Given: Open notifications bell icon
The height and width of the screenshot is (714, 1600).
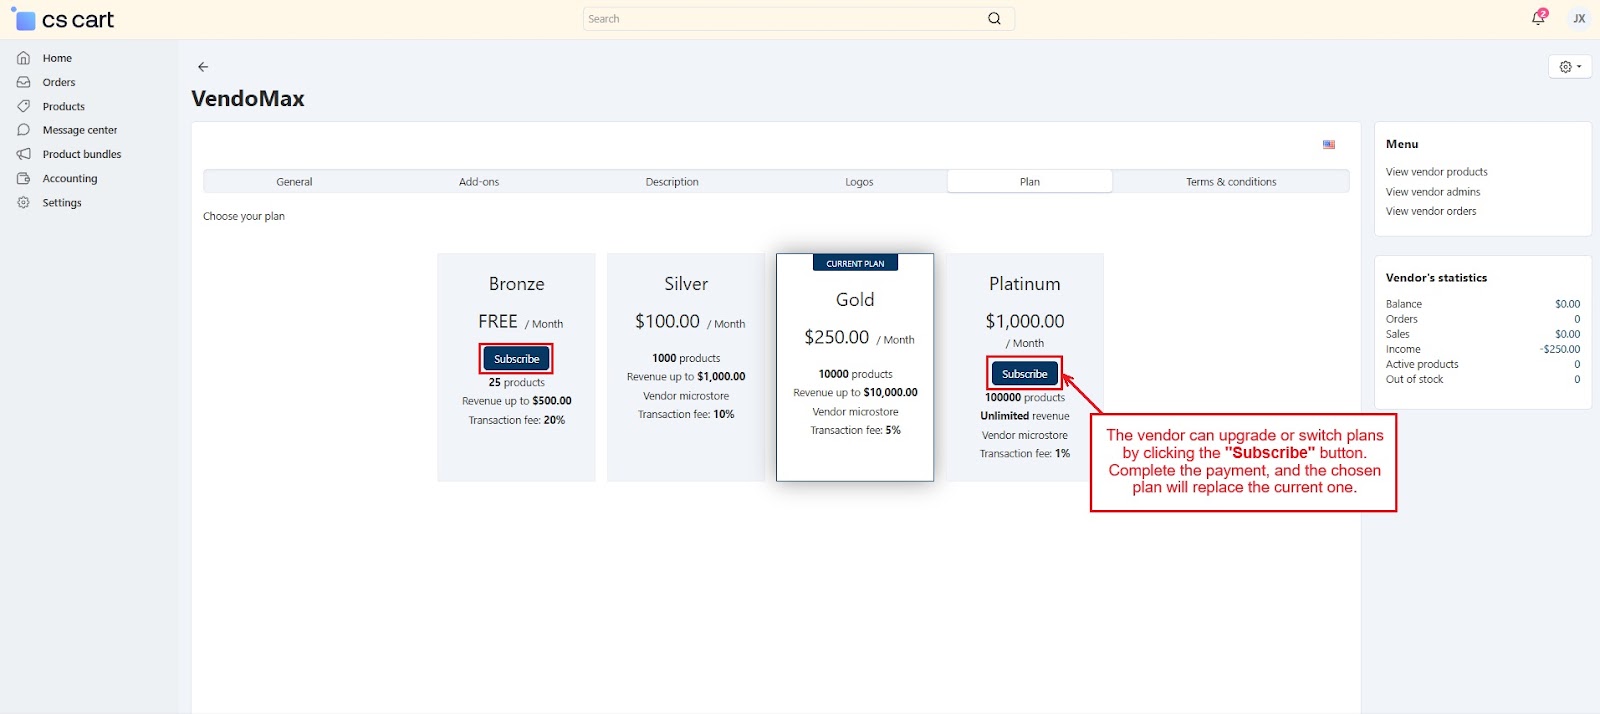Looking at the screenshot, I should (1538, 18).
